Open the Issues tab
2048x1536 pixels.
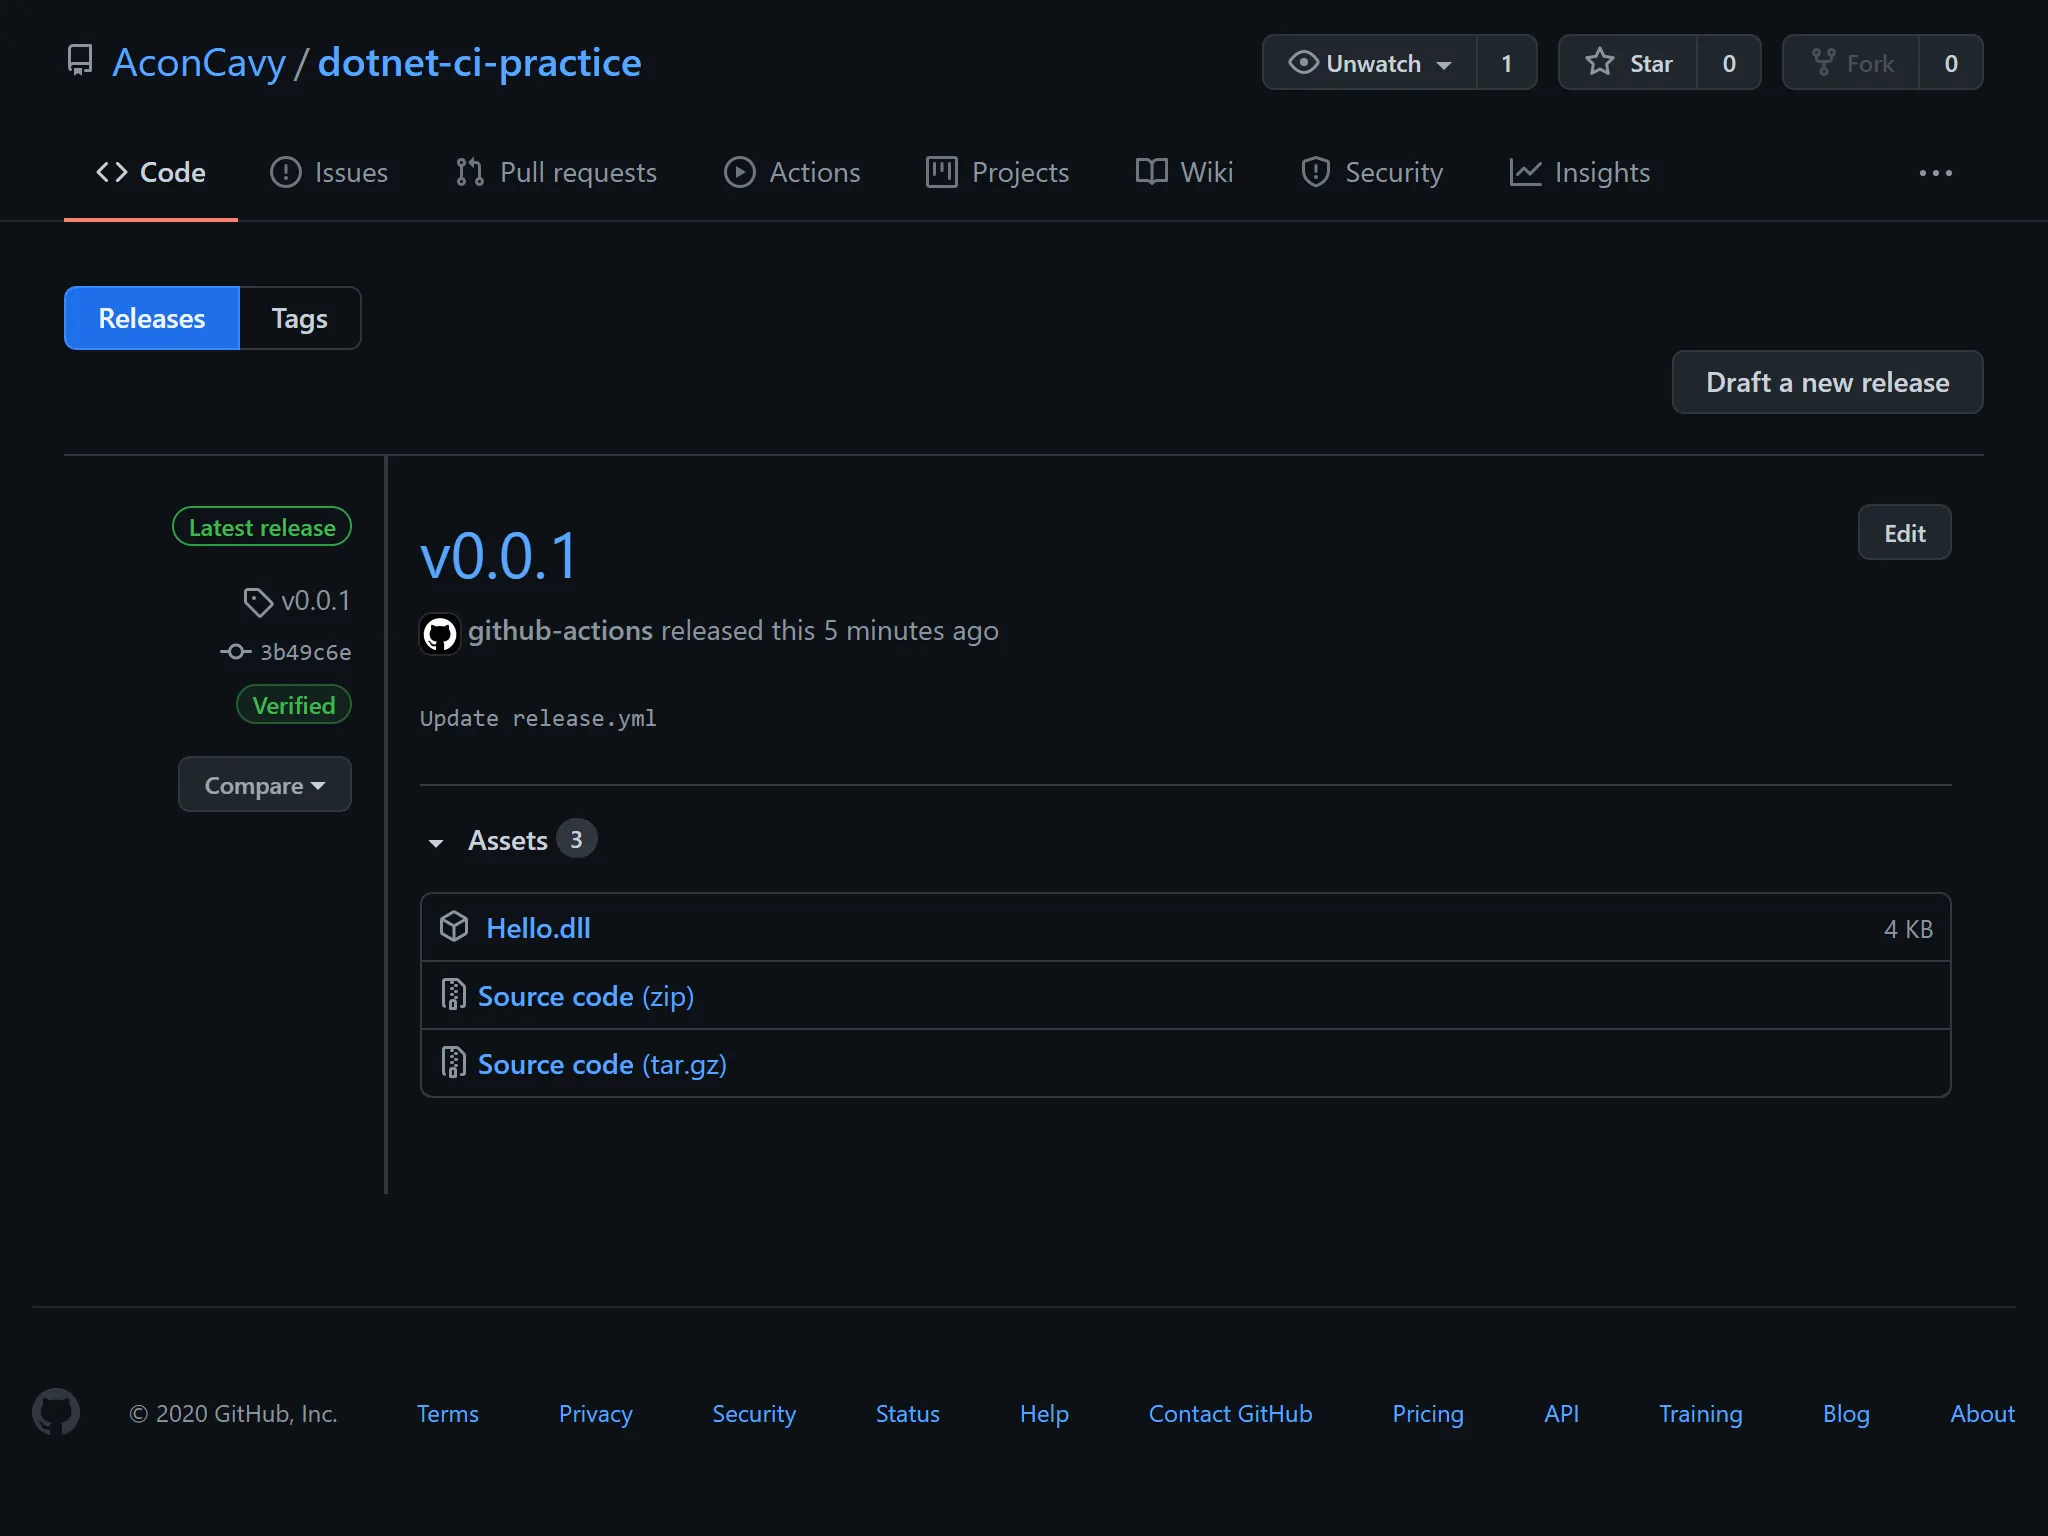point(329,172)
